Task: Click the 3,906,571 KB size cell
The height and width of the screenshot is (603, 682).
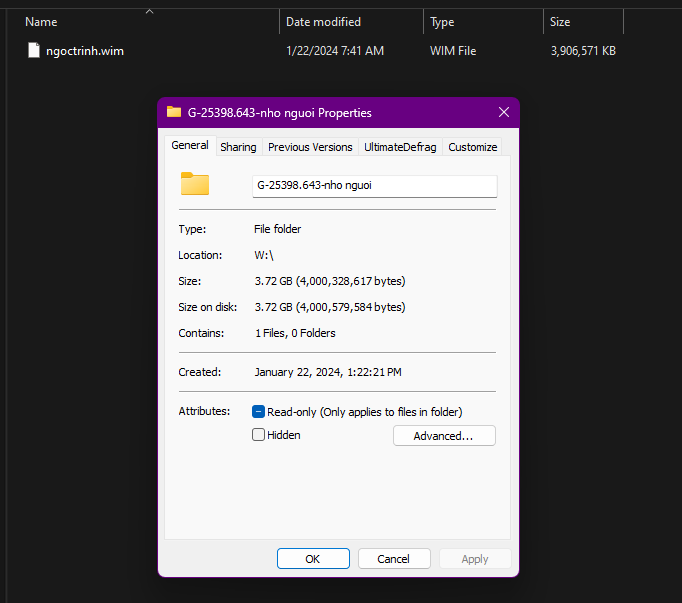Action: (583, 51)
